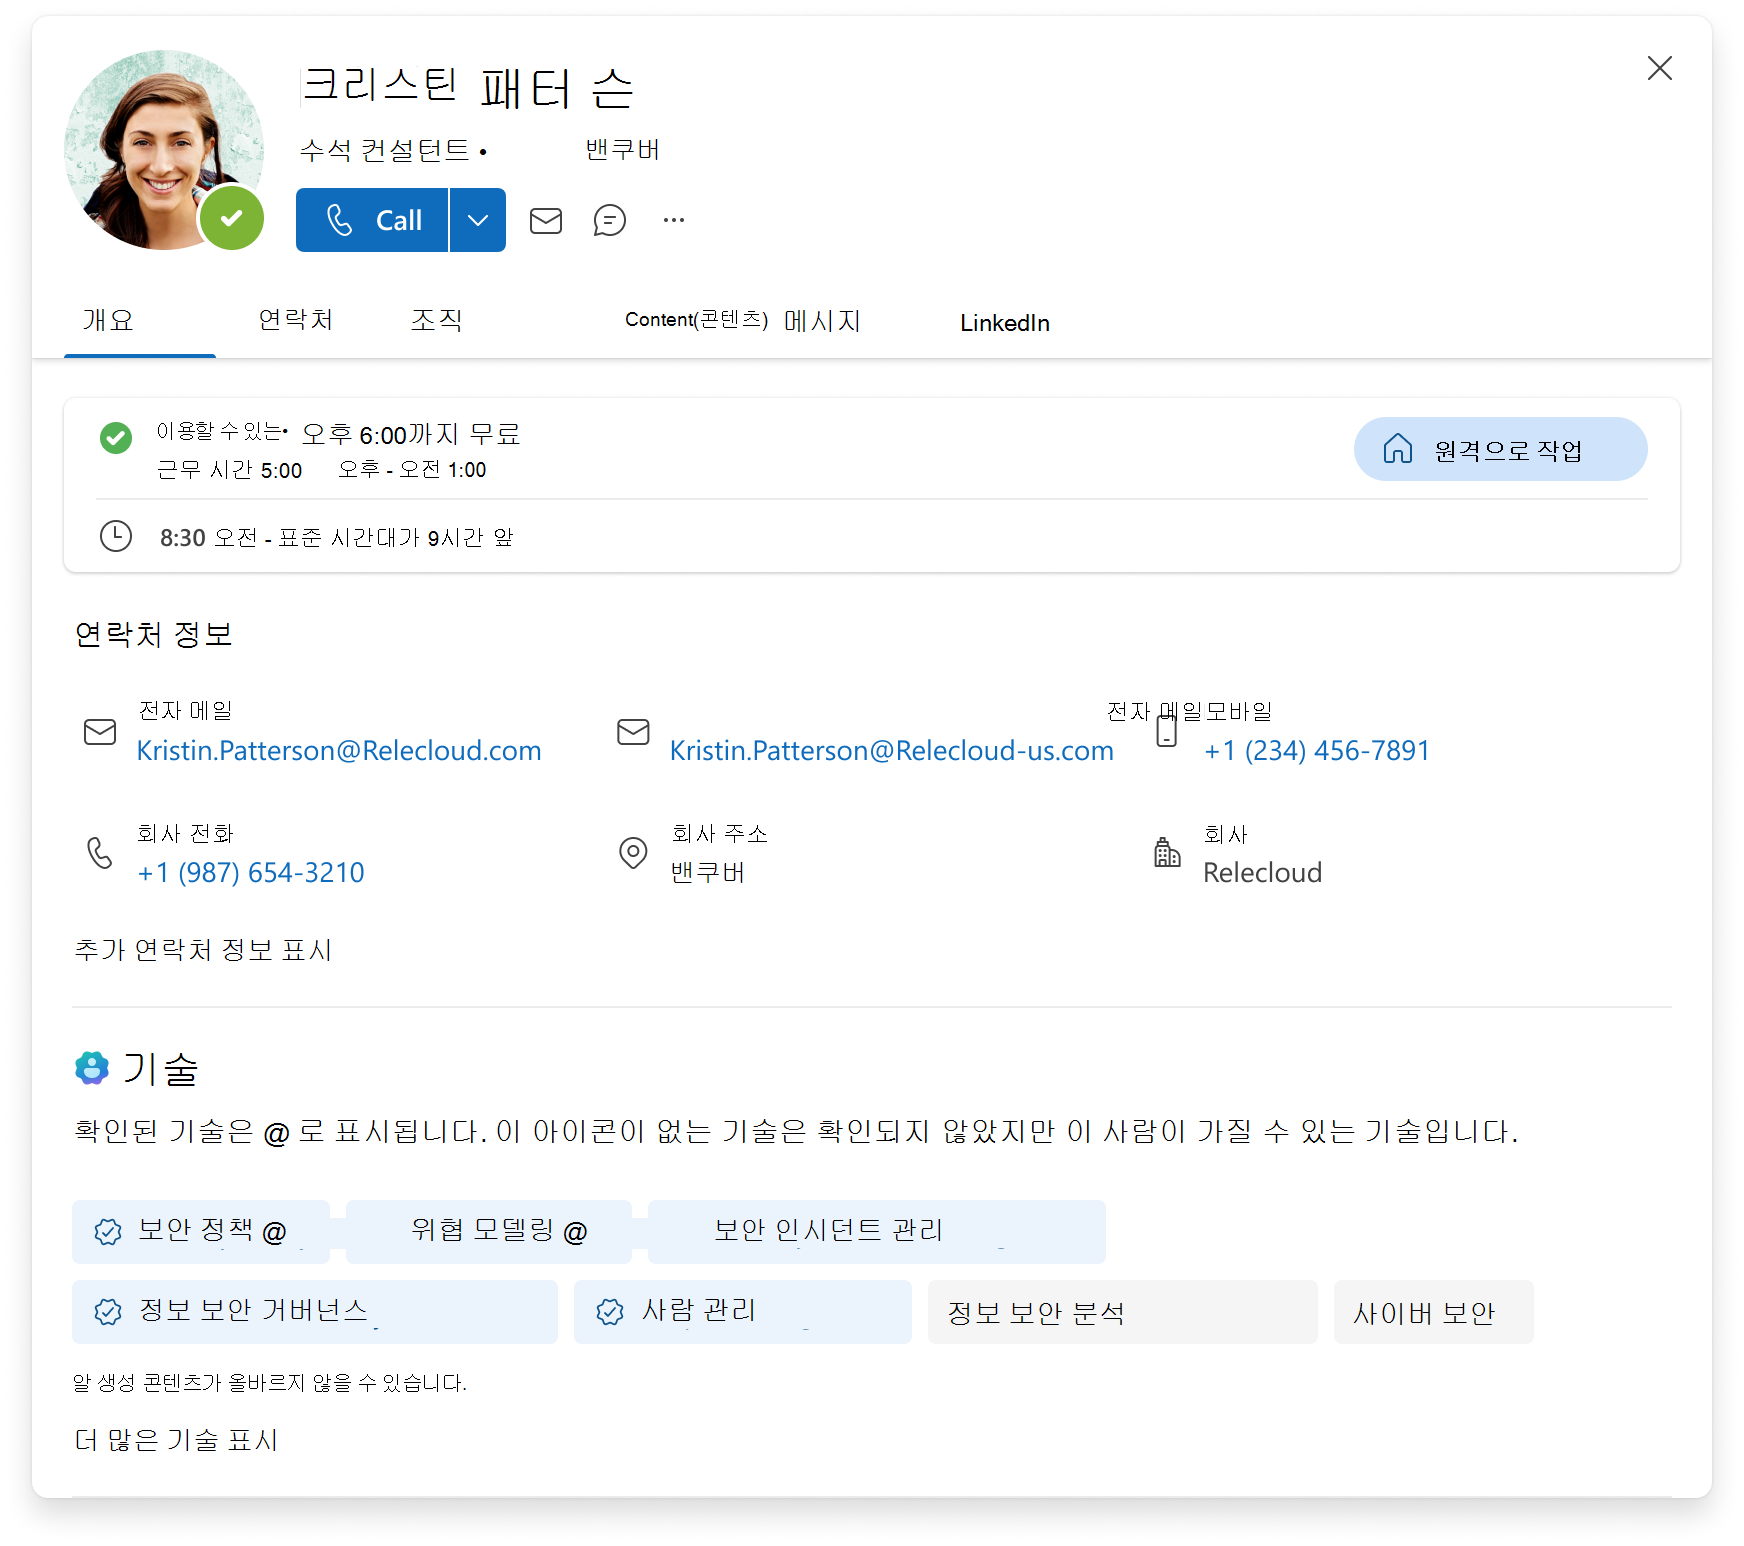Screen dimensions: 1744x1546
Task: Expand the Call options dropdown arrow
Action: [x=478, y=220]
